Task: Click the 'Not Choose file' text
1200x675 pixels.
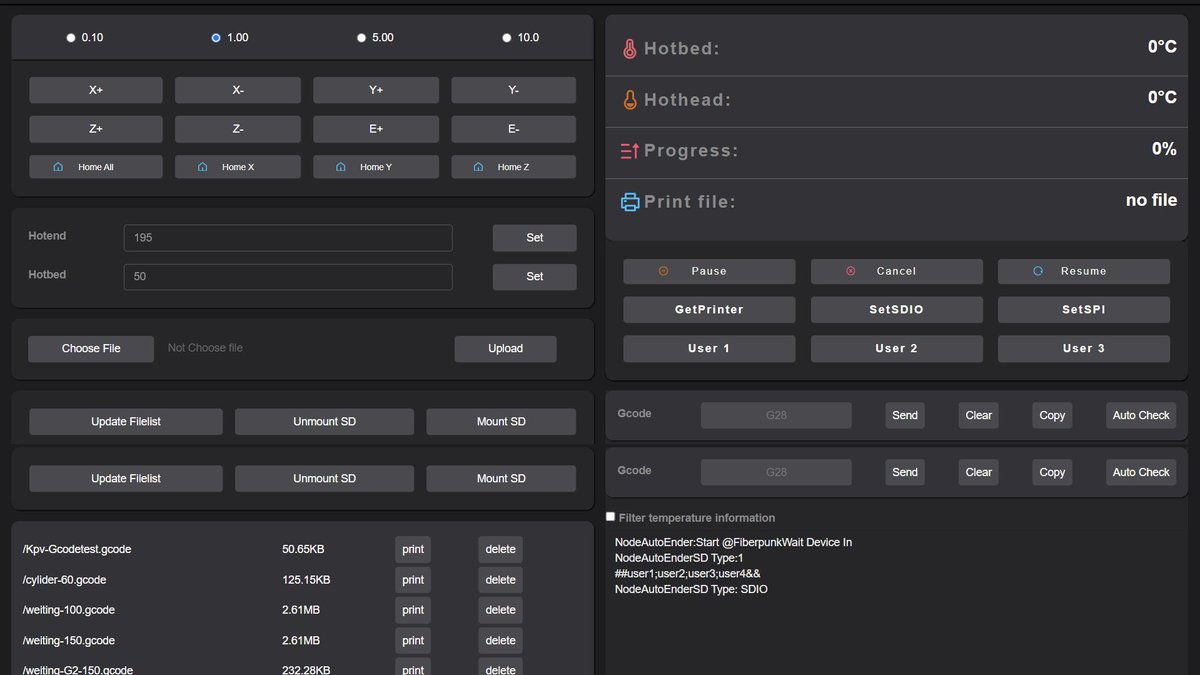Action: tap(205, 348)
